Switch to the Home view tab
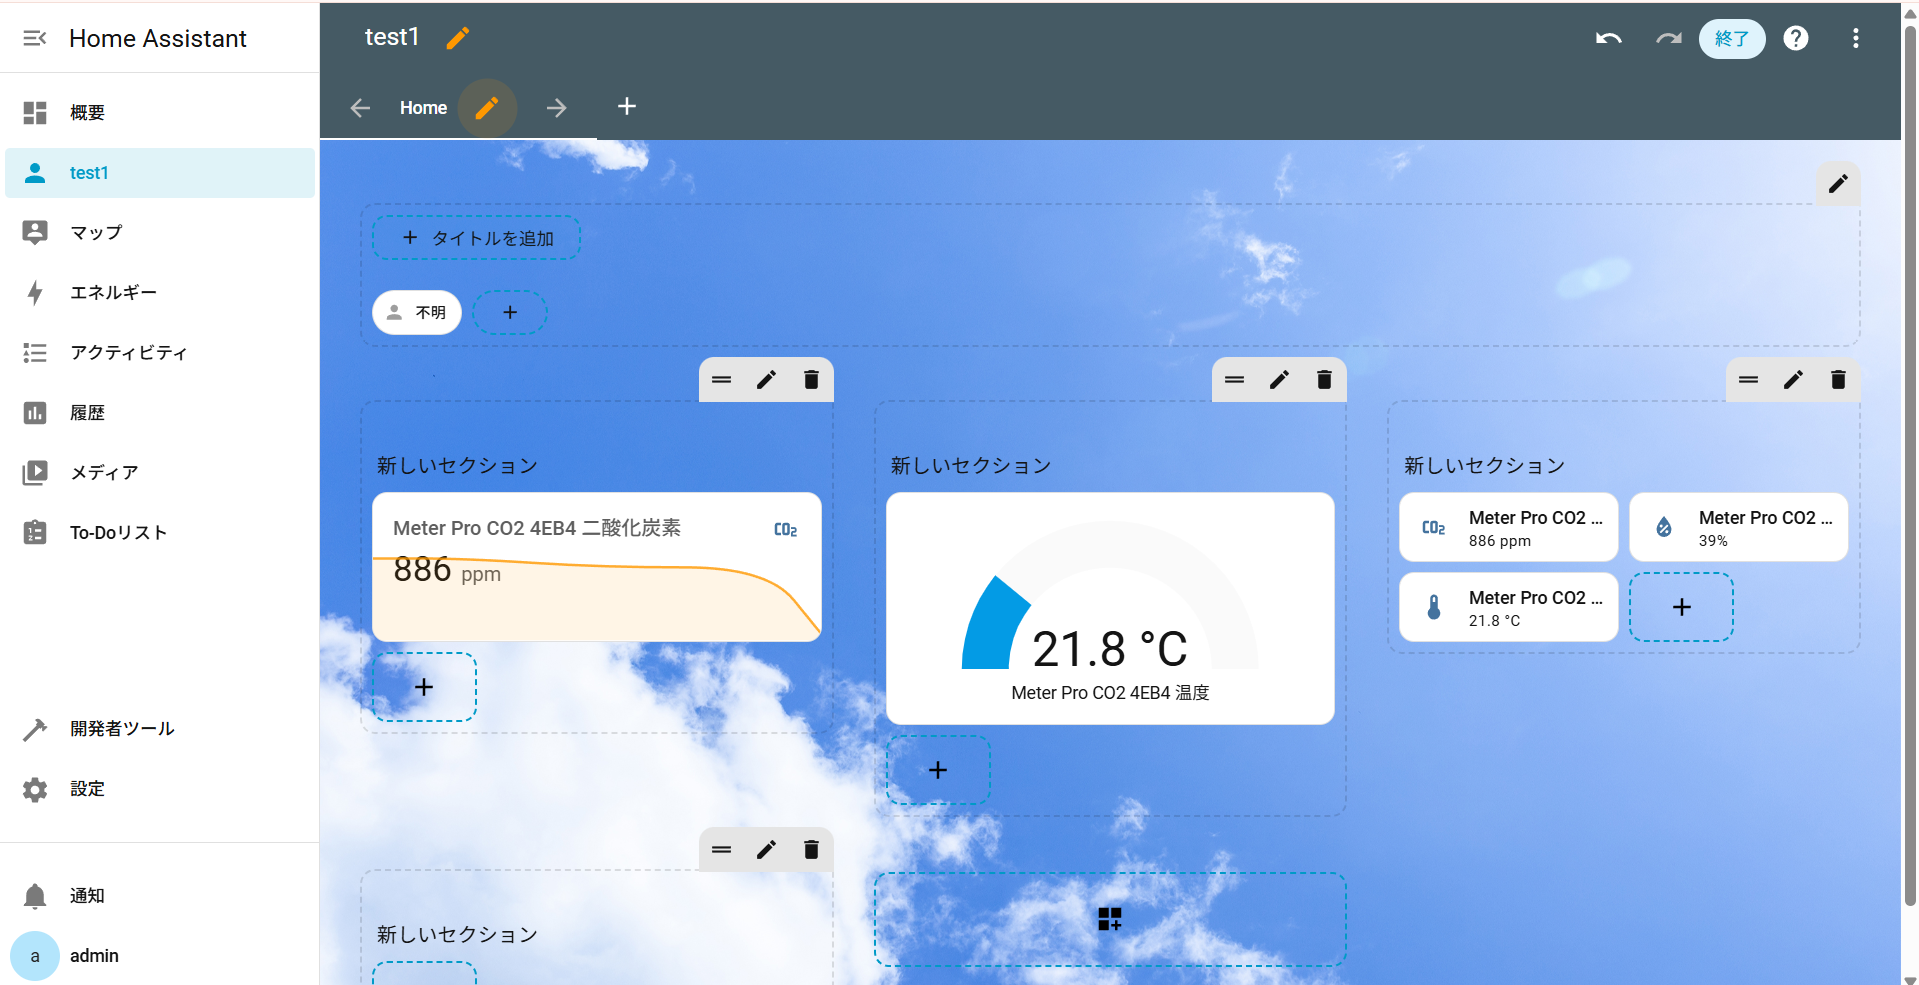Image resolution: width=1919 pixels, height=985 pixels. pyautogui.click(x=423, y=107)
